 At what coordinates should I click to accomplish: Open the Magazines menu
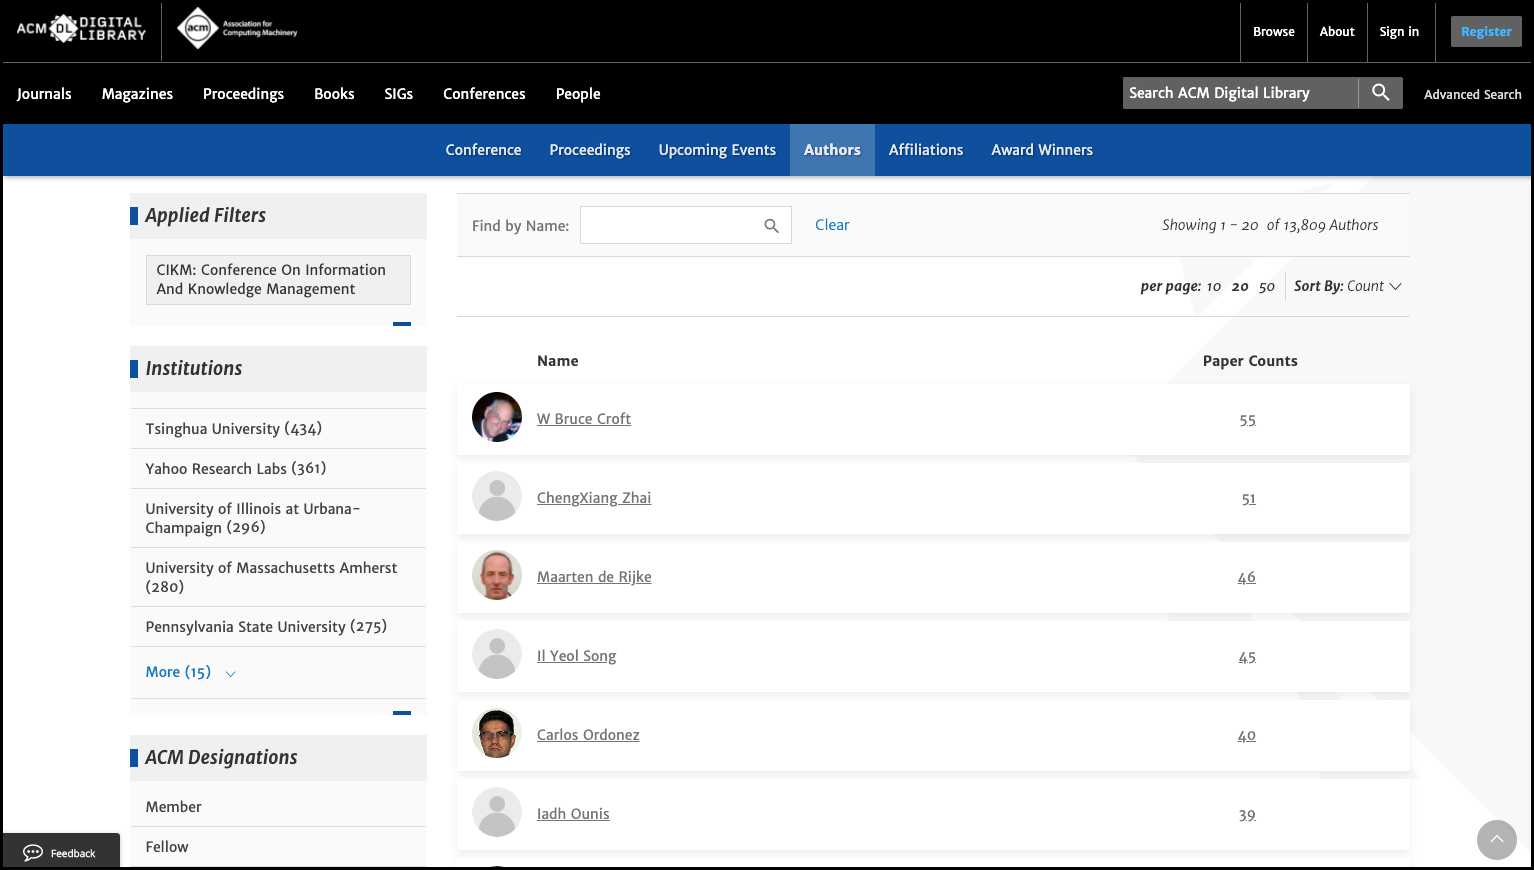(137, 94)
